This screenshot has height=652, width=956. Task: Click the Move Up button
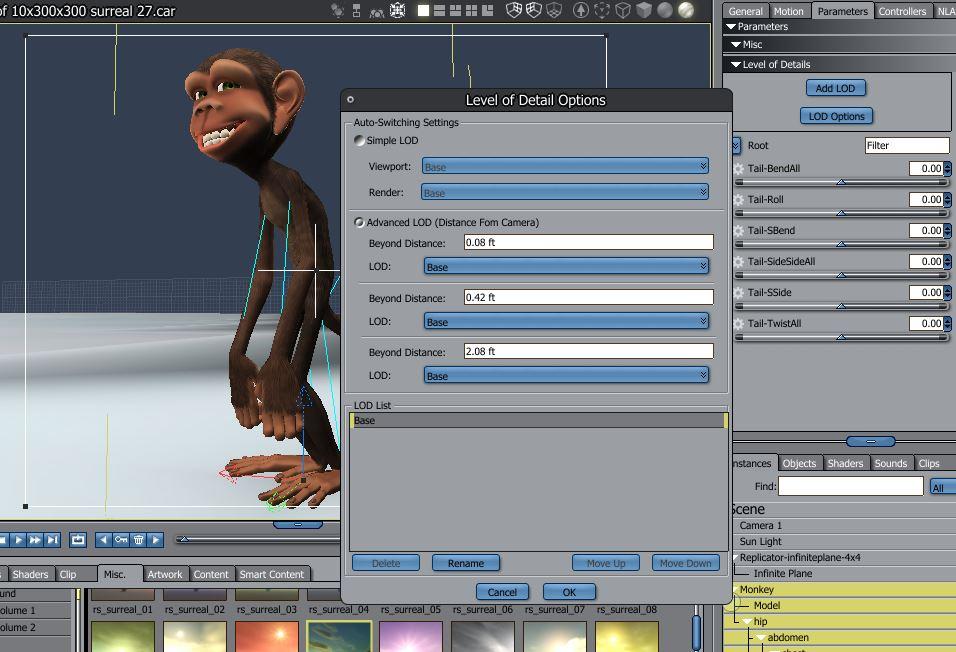click(x=605, y=563)
